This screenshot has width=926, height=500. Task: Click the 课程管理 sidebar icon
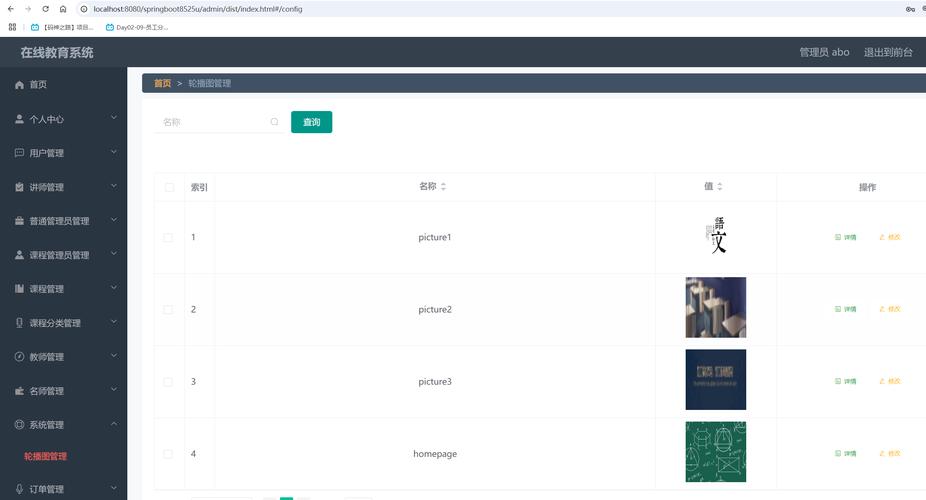(19, 289)
